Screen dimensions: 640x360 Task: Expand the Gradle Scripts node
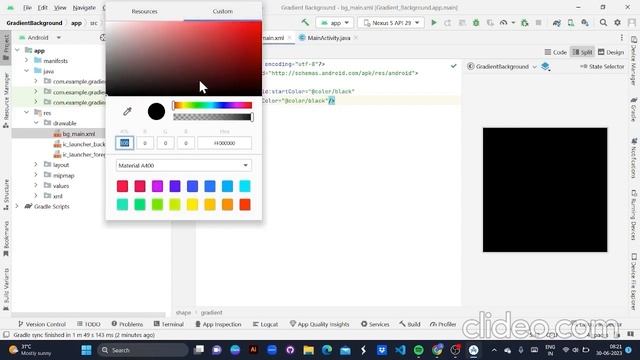pyautogui.click(x=18, y=206)
